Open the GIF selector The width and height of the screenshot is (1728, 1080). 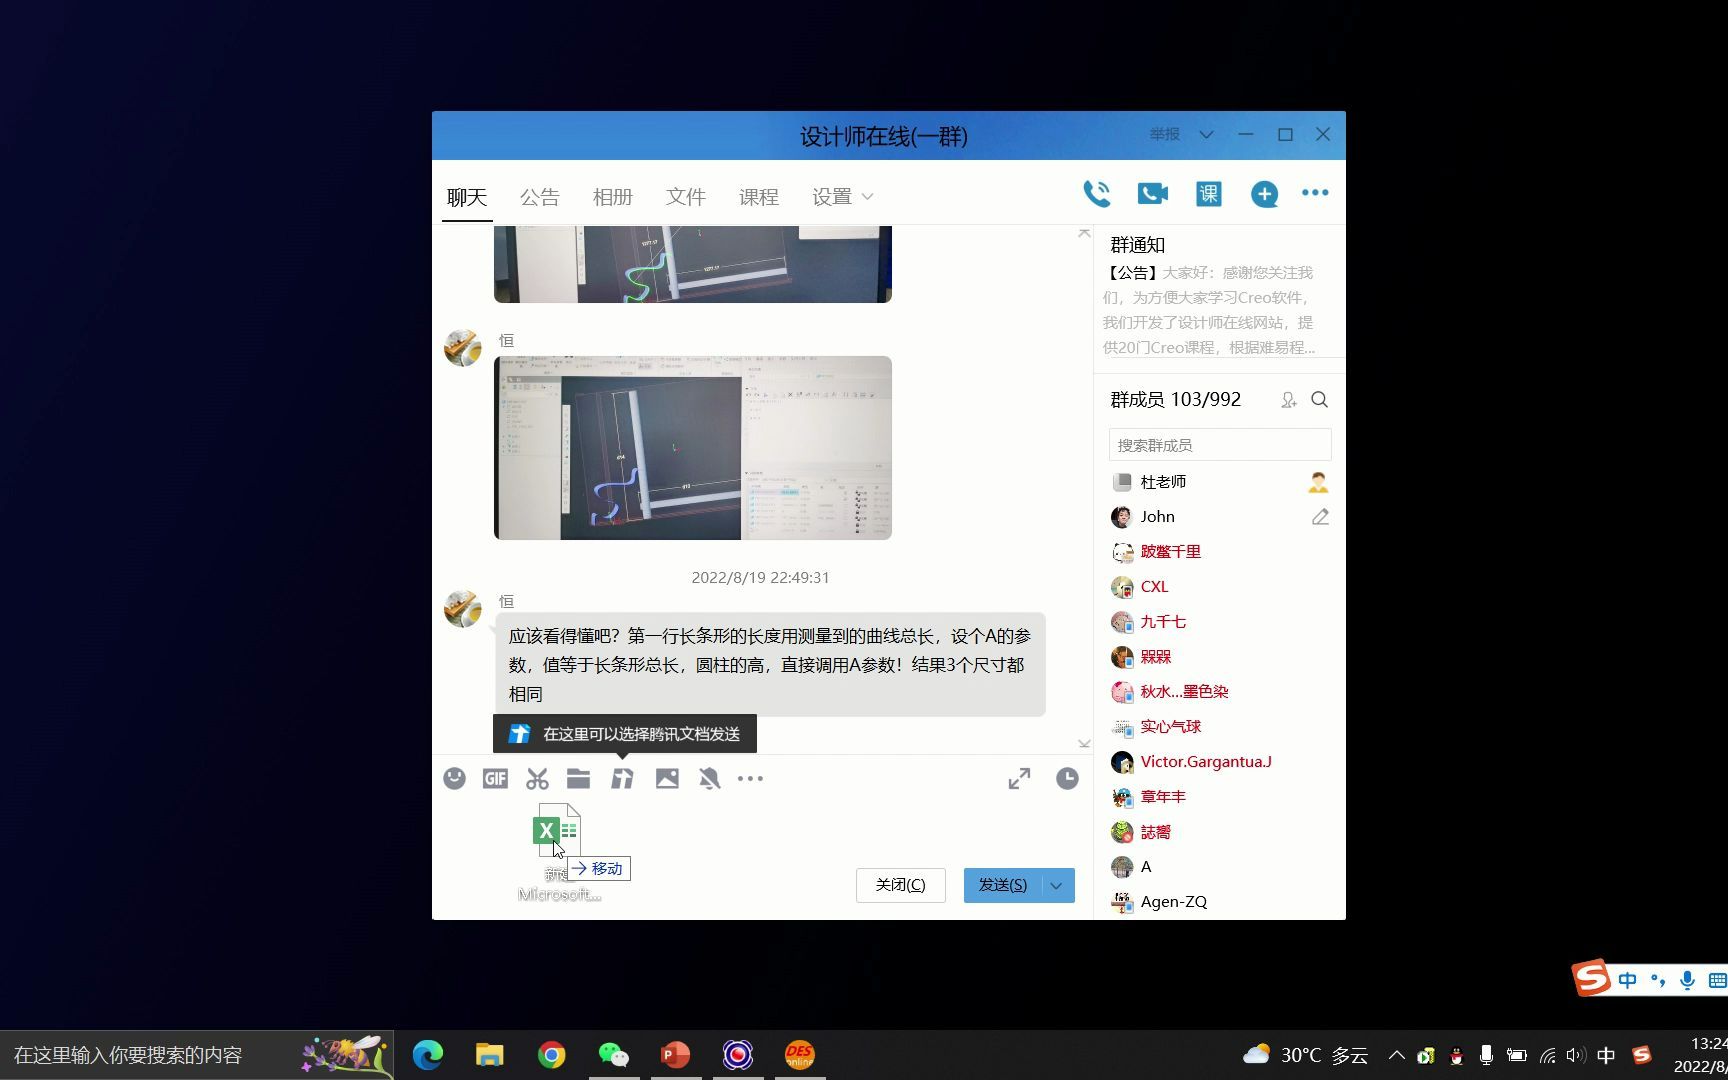click(495, 778)
